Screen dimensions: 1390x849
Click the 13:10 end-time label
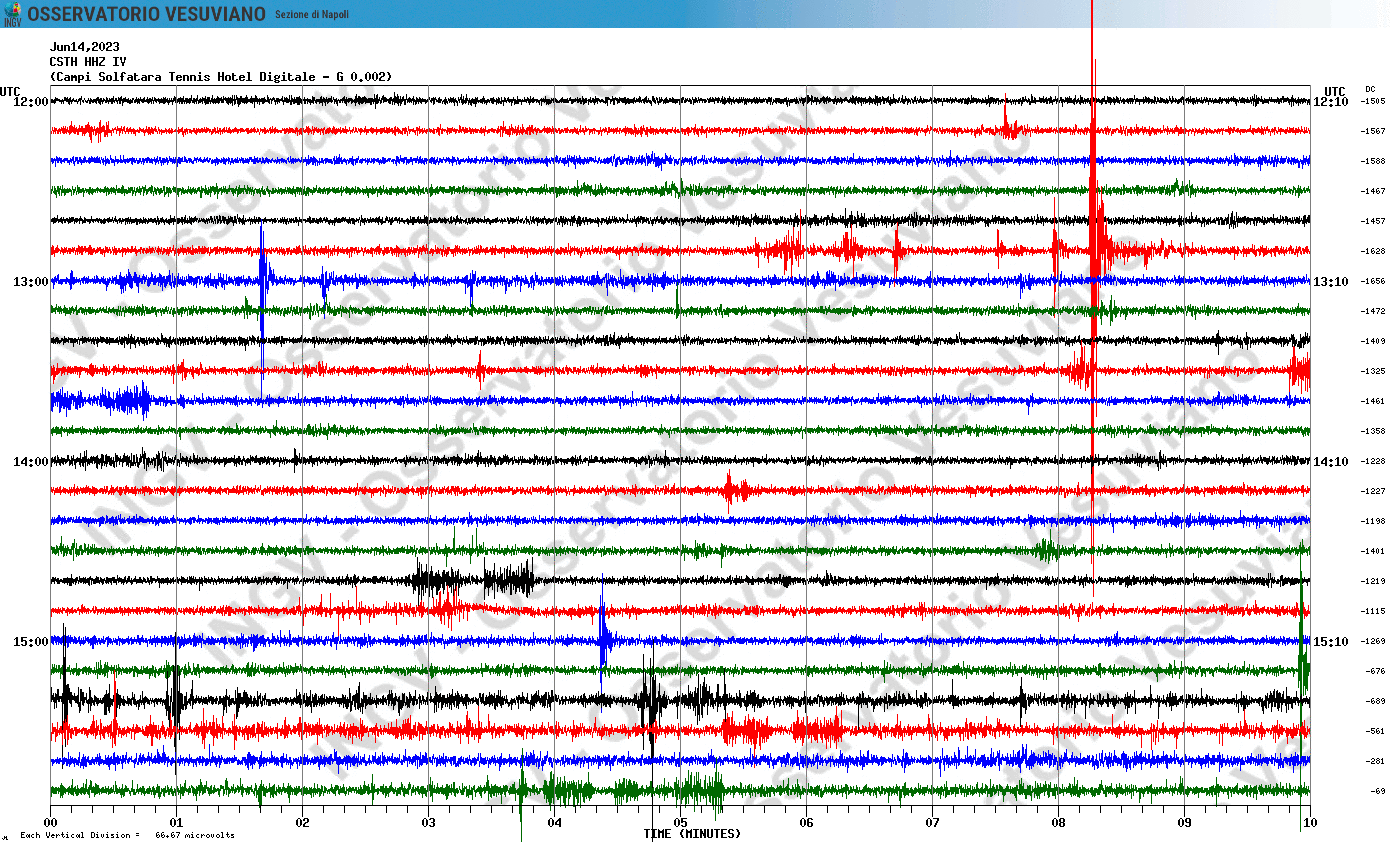click(x=1330, y=281)
